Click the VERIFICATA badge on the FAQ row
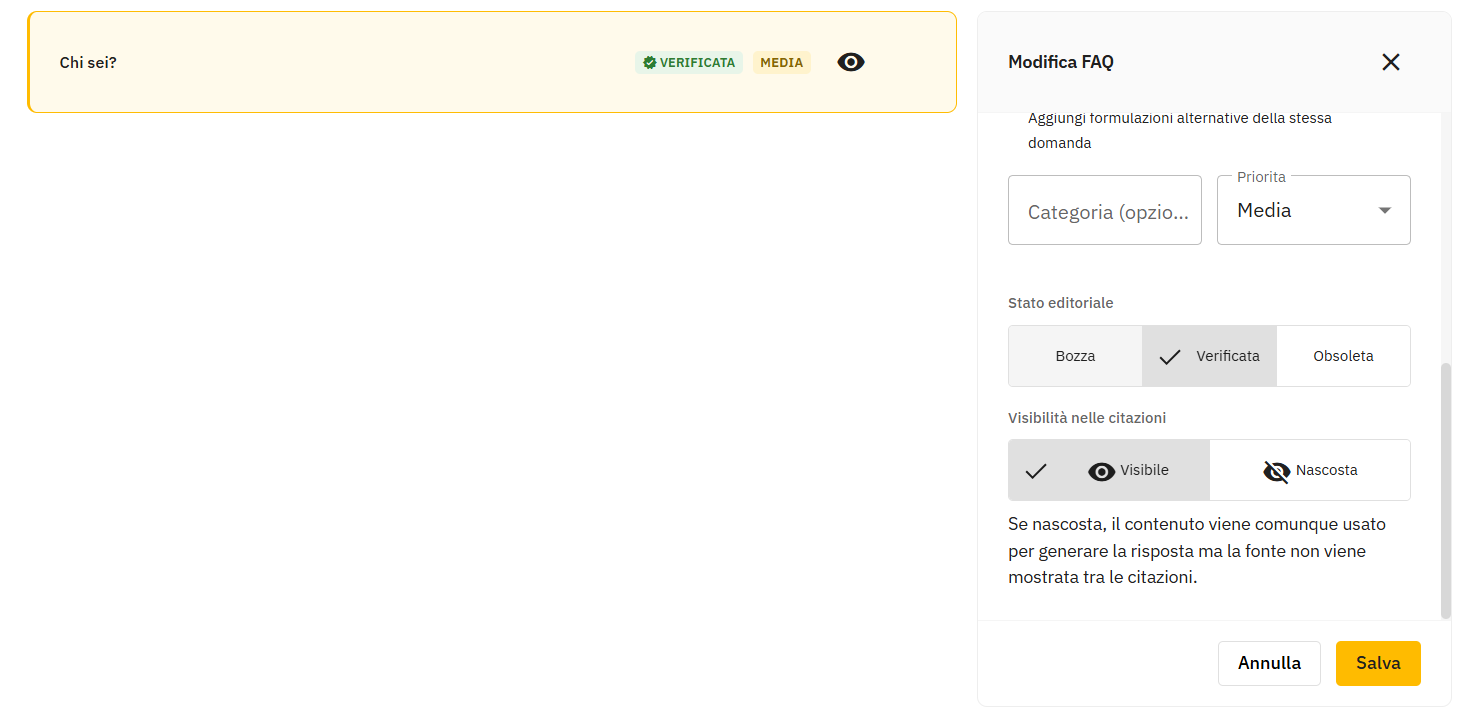Image resolution: width=1472 pixels, height=717 pixels. point(689,62)
